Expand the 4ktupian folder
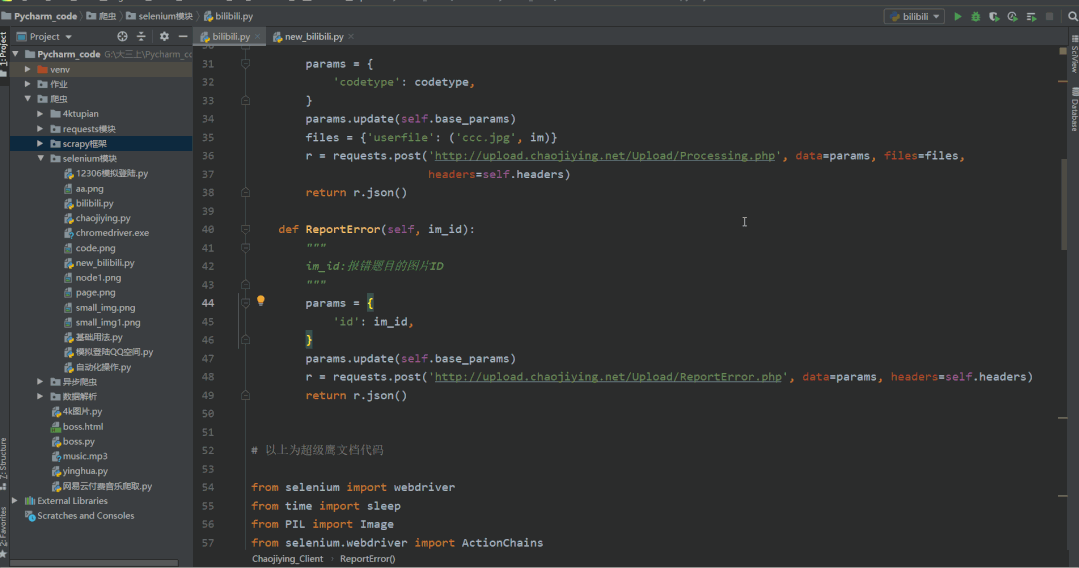This screenshot has height=568, width=1079. [x=40, y=114]
